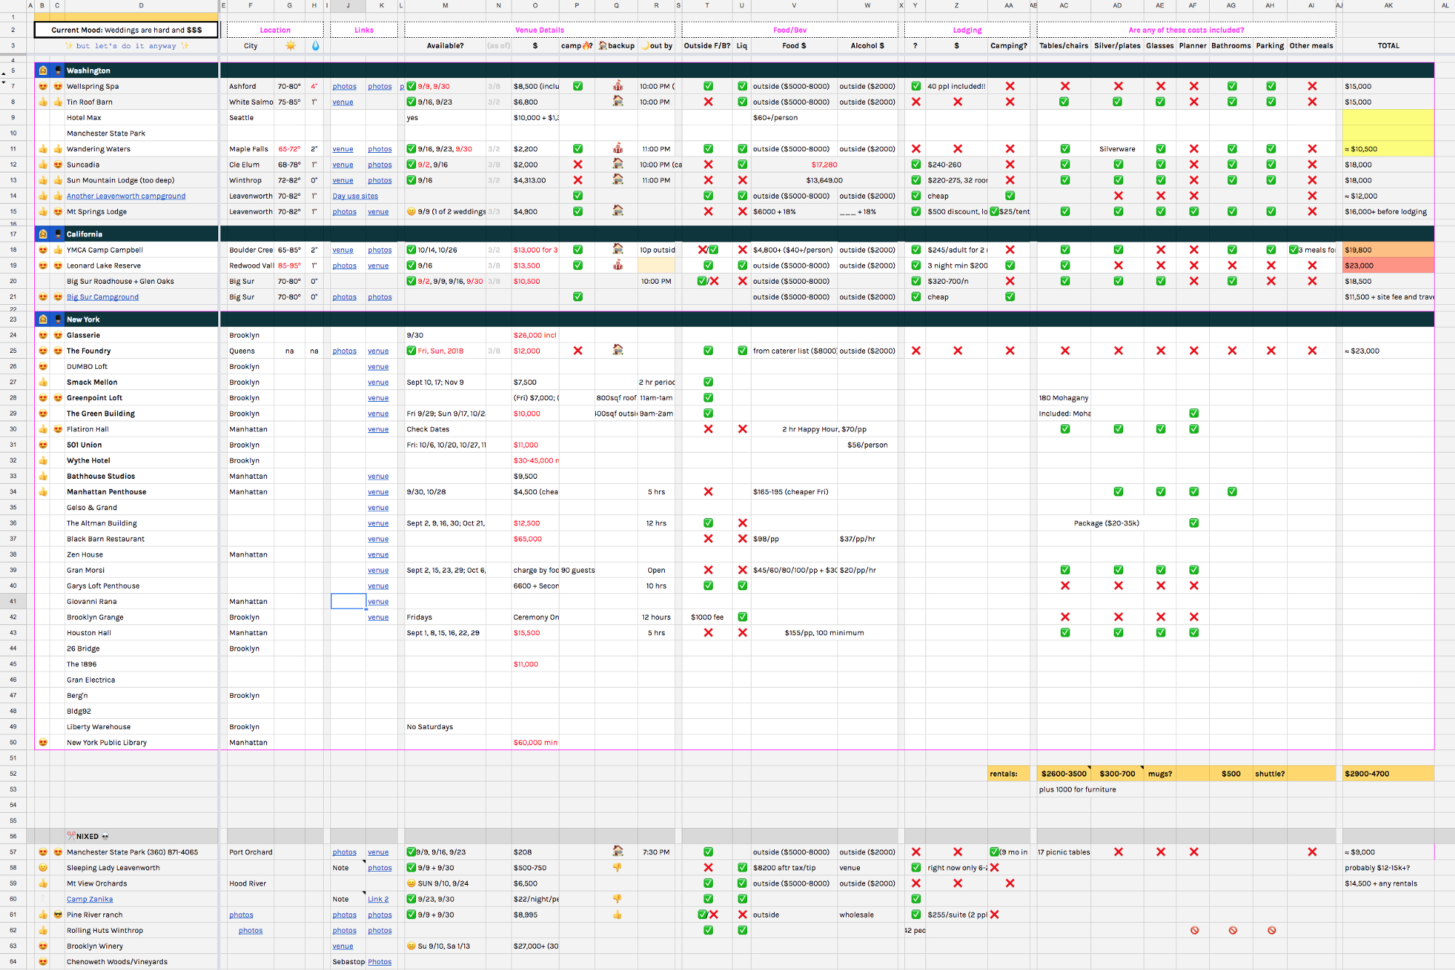Select the backup house icon for Mt Springs Lodge
Image resolution: width=1455 pixels, height=970 pixels.
[617, 211]
